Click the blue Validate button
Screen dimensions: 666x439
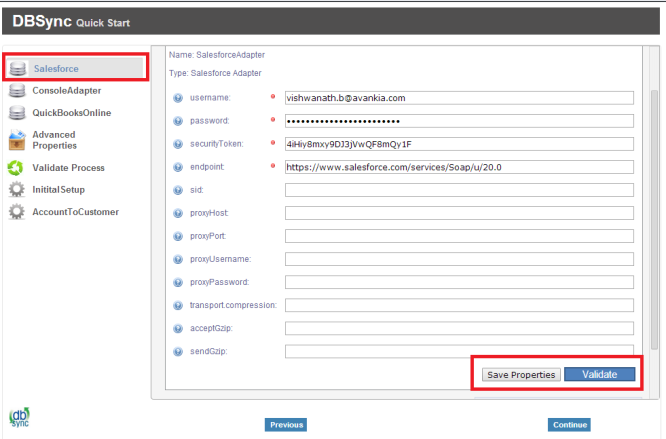coord(599,374)
